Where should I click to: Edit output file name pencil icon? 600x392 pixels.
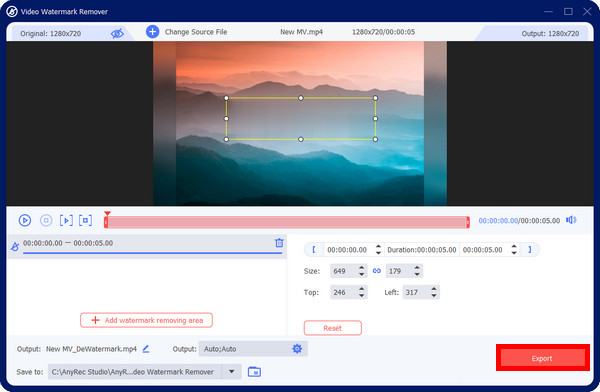[146, 349]
